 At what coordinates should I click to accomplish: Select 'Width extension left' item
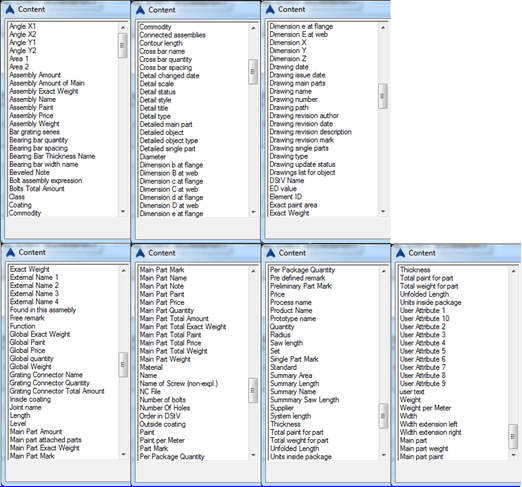(x=429, y=424)
